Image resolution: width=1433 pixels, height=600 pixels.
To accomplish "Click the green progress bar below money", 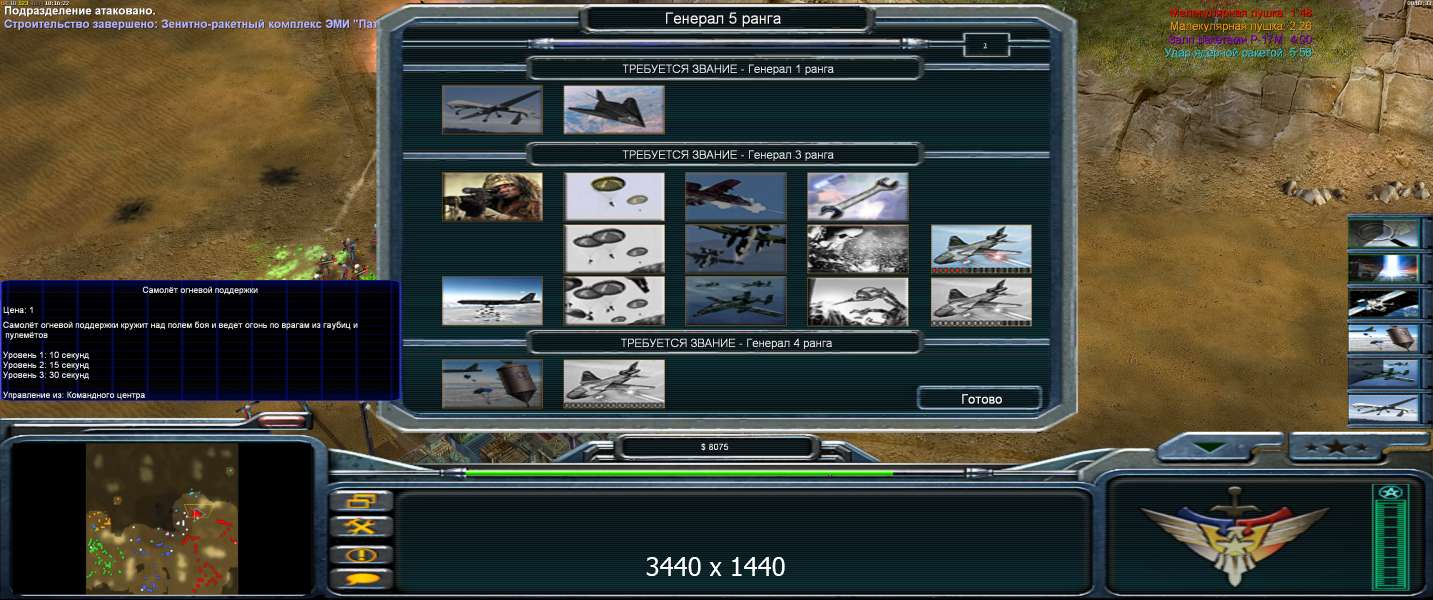I will (680, 472).
